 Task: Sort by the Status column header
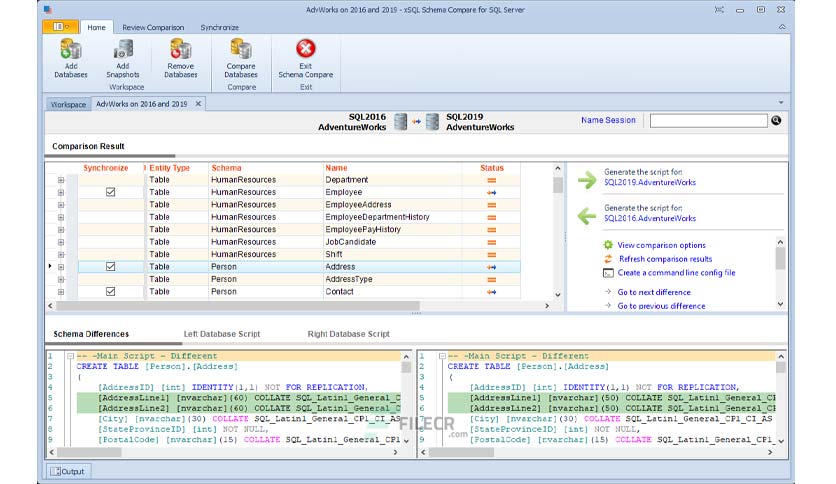[x=492, y=168]
